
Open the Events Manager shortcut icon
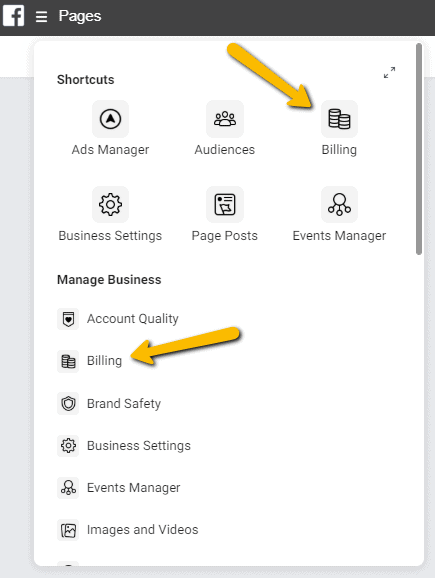point(339,204)
